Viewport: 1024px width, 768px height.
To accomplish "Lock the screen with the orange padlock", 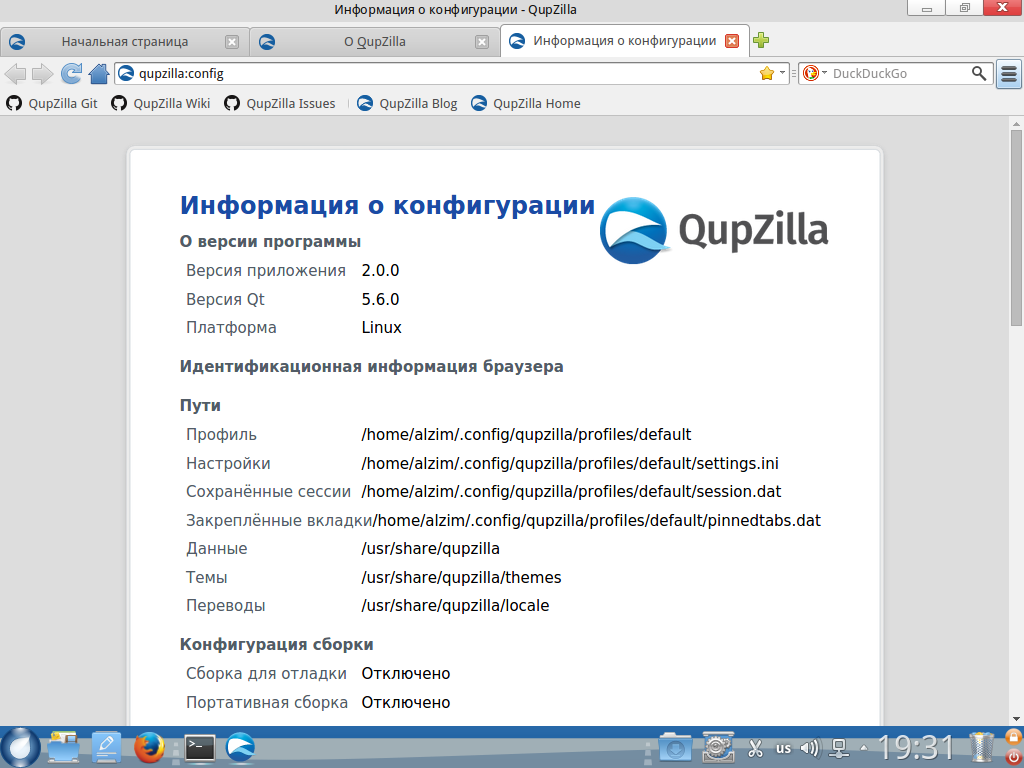I will click(1014, 737).
